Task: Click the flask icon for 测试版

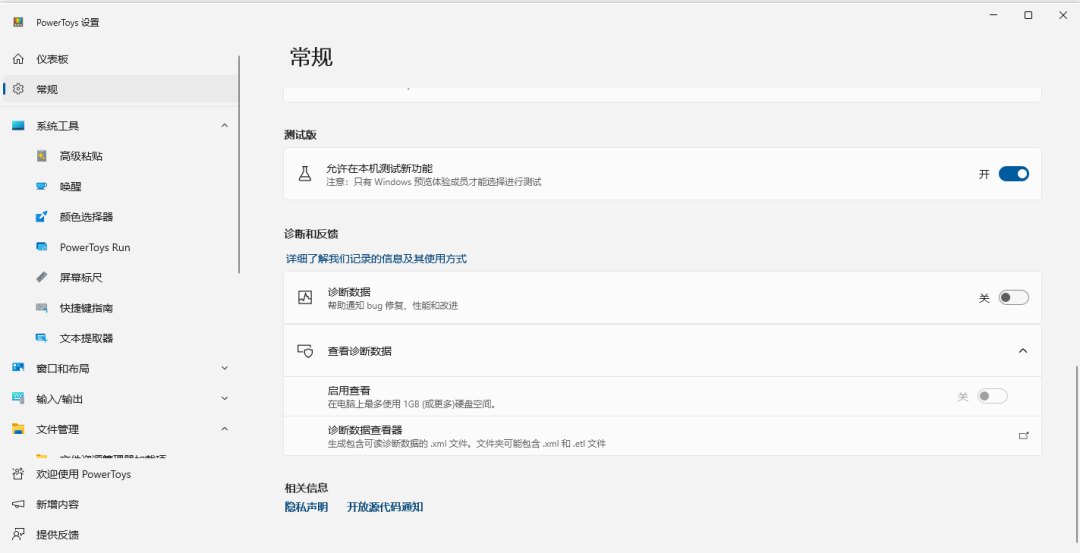Action: pyautogui.click(x=305, y=174)
